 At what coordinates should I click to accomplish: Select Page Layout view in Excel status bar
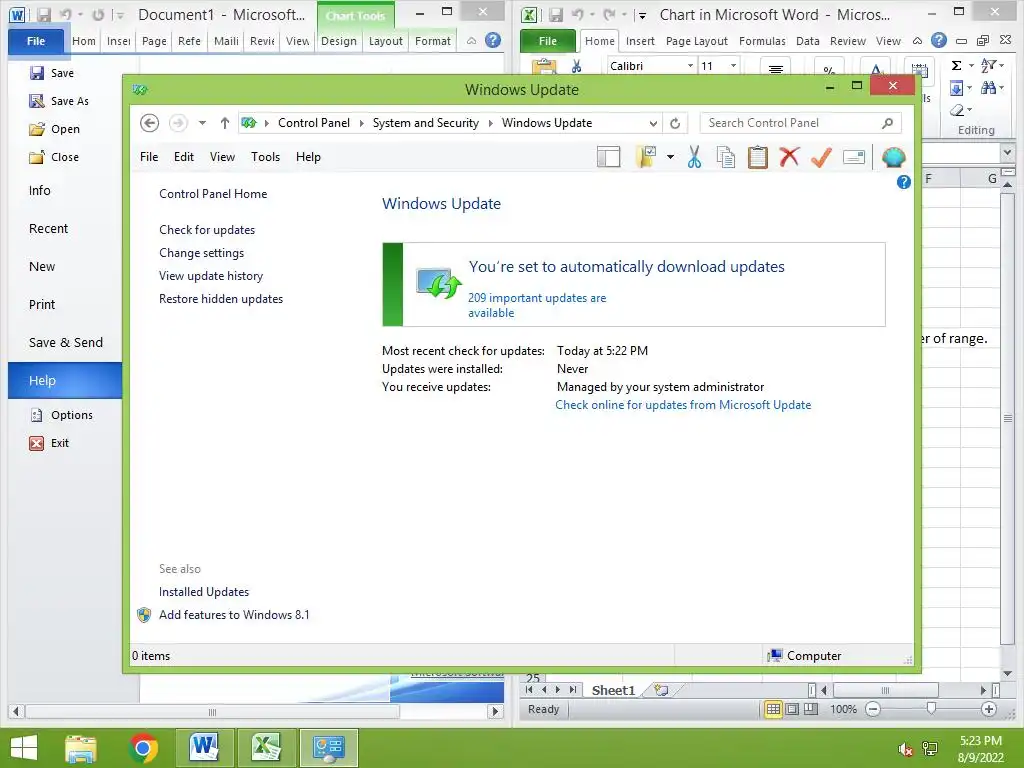[x=792, y=709]
